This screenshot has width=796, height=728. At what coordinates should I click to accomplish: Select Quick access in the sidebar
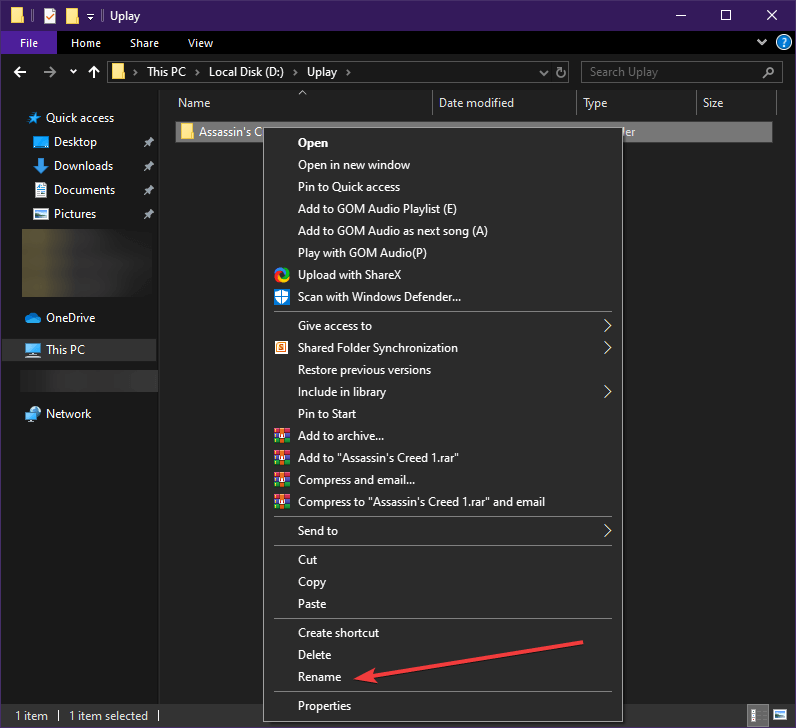click(x=80, y=118)
